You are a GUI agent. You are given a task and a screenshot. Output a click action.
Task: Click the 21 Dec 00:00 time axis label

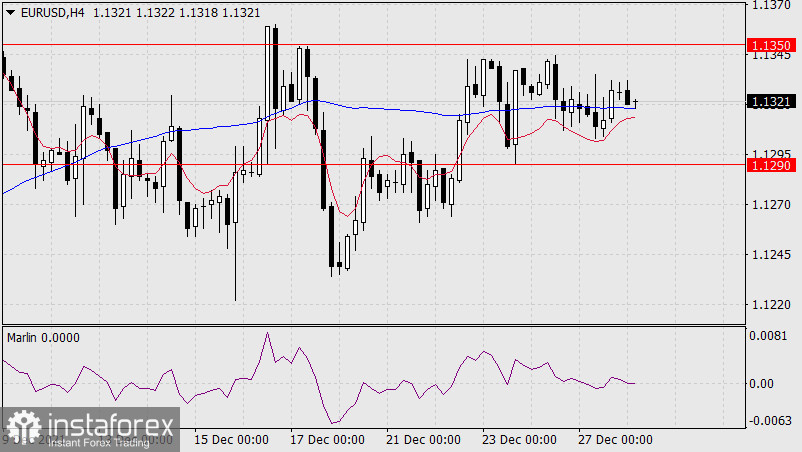coord(423,439)
